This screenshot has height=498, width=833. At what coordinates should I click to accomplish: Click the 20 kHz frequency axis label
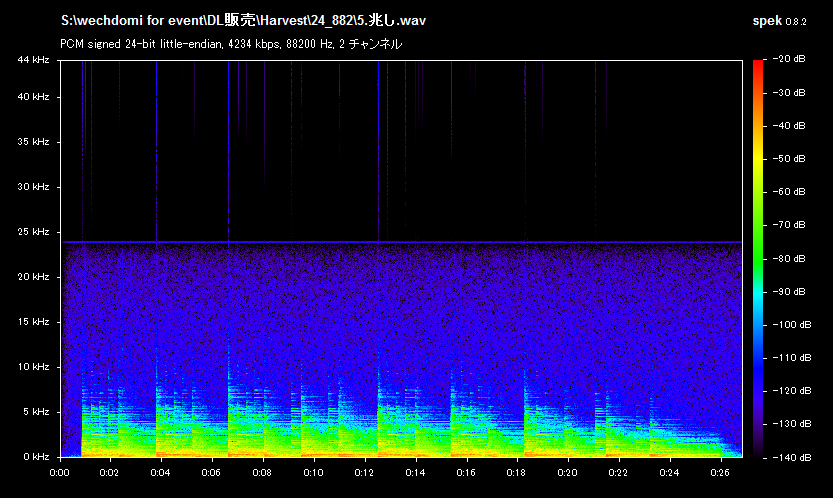pos(33,277)
